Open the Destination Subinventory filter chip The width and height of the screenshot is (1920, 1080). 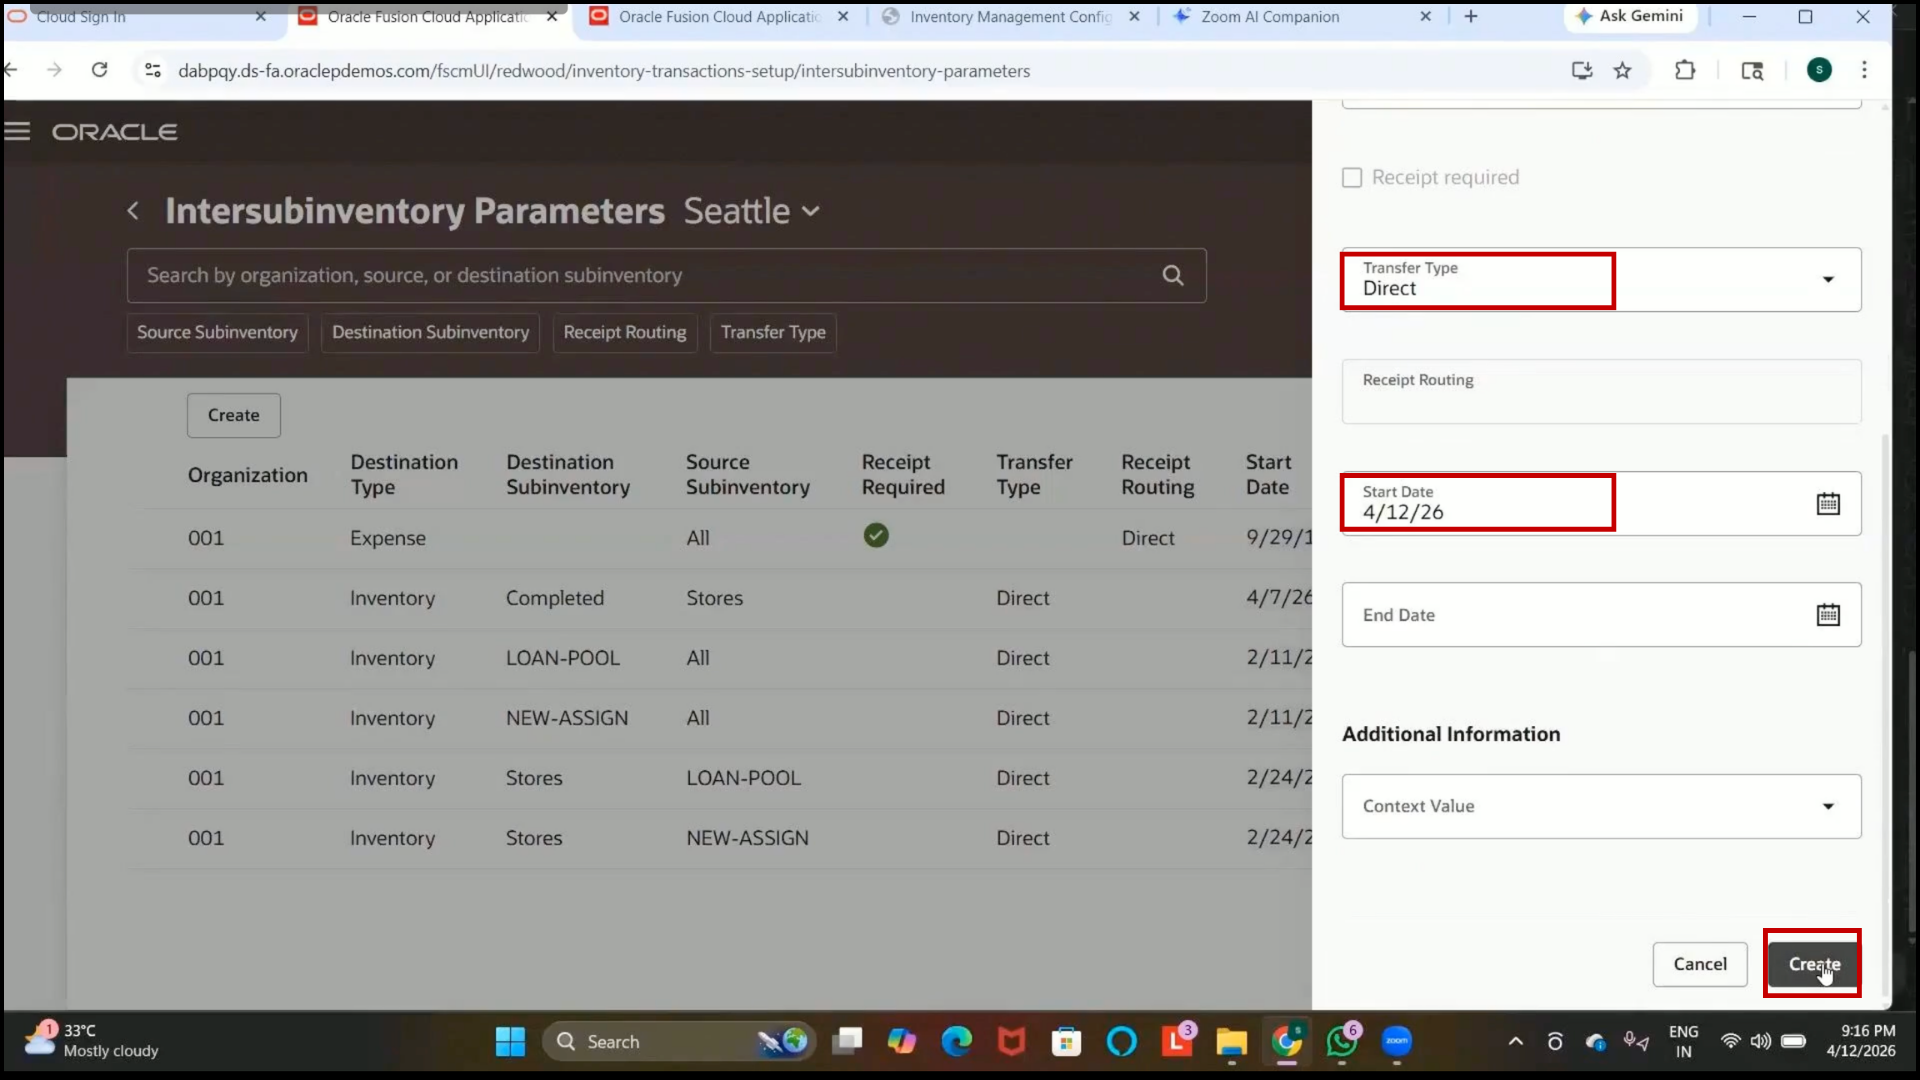tap(430, 333)
